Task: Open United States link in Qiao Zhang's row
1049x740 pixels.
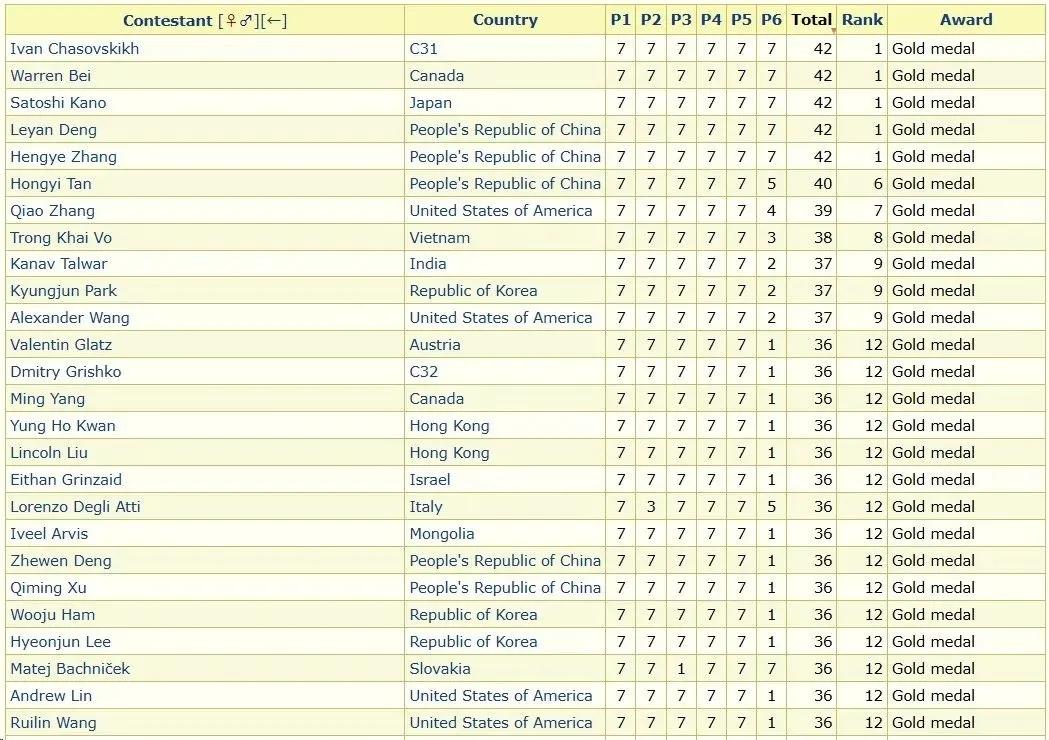Action: [x=501, y=211]
